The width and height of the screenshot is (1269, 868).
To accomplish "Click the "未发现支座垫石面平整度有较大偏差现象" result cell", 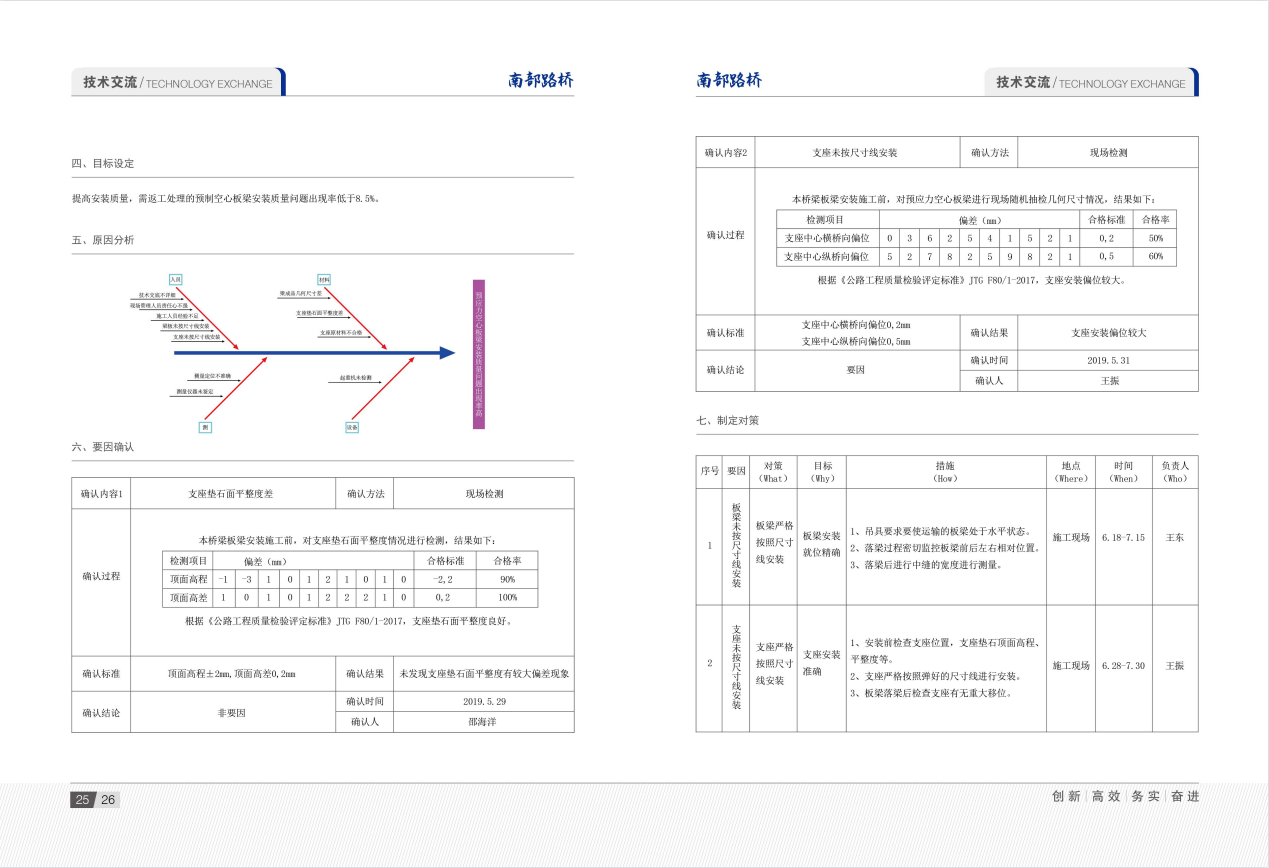I will click(484, 674).
